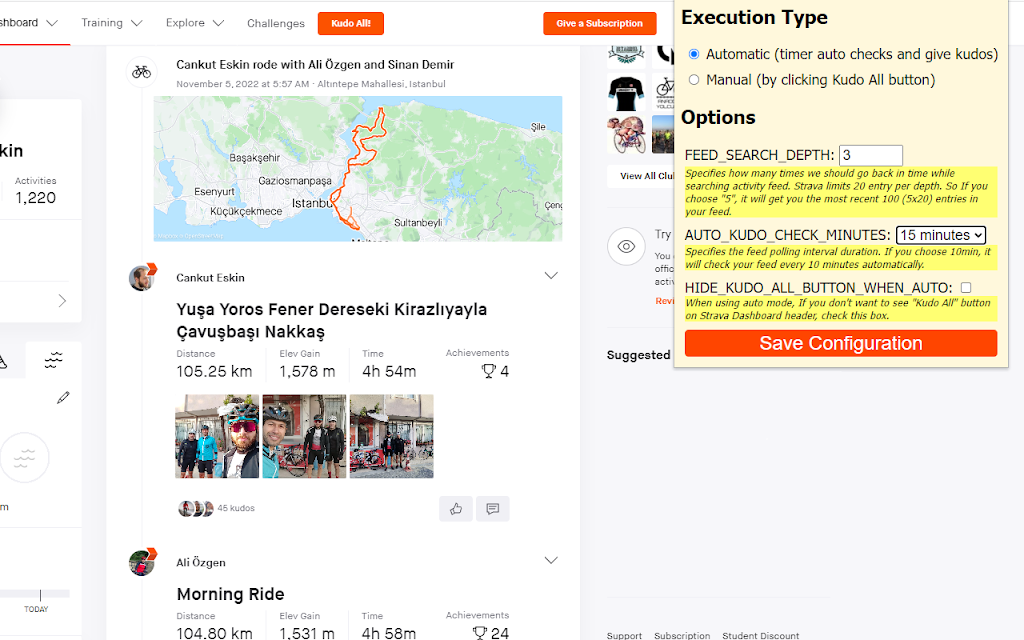
Task: Click the FEED_SEARCH_DEPTH input field
Action: [871, 155]
